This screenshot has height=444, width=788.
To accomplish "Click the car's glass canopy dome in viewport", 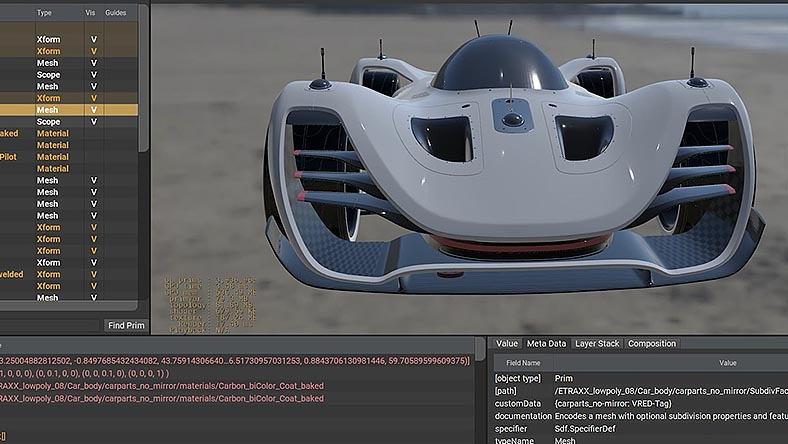I will (499, 64).
